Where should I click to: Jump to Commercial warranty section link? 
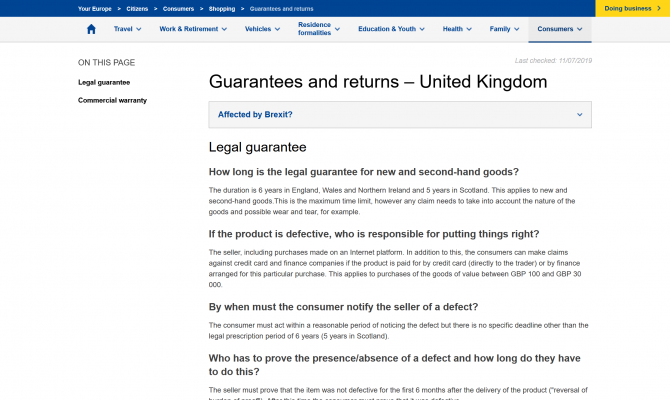point(112,100)
